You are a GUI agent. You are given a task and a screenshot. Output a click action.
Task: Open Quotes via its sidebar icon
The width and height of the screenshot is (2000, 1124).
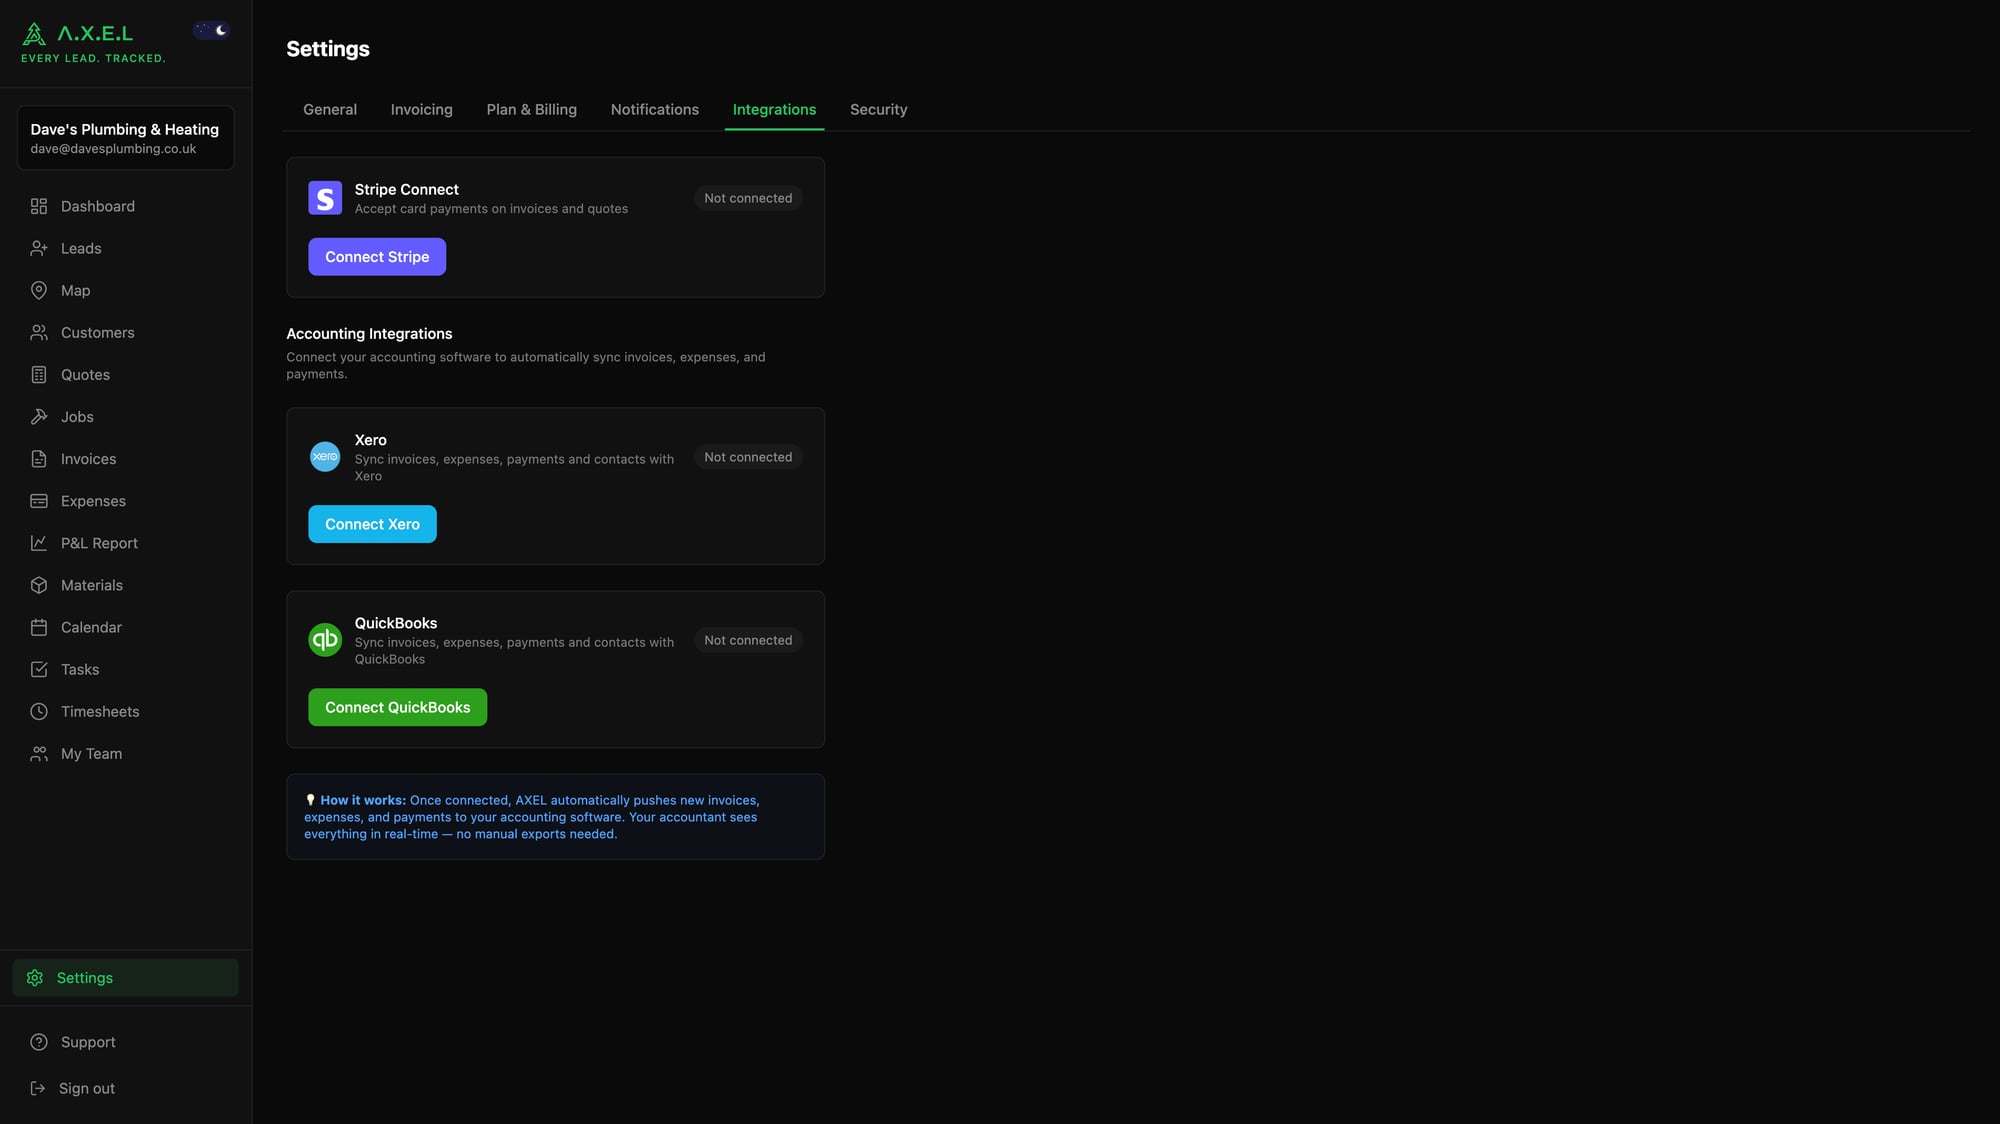click(x=39, y=374)
